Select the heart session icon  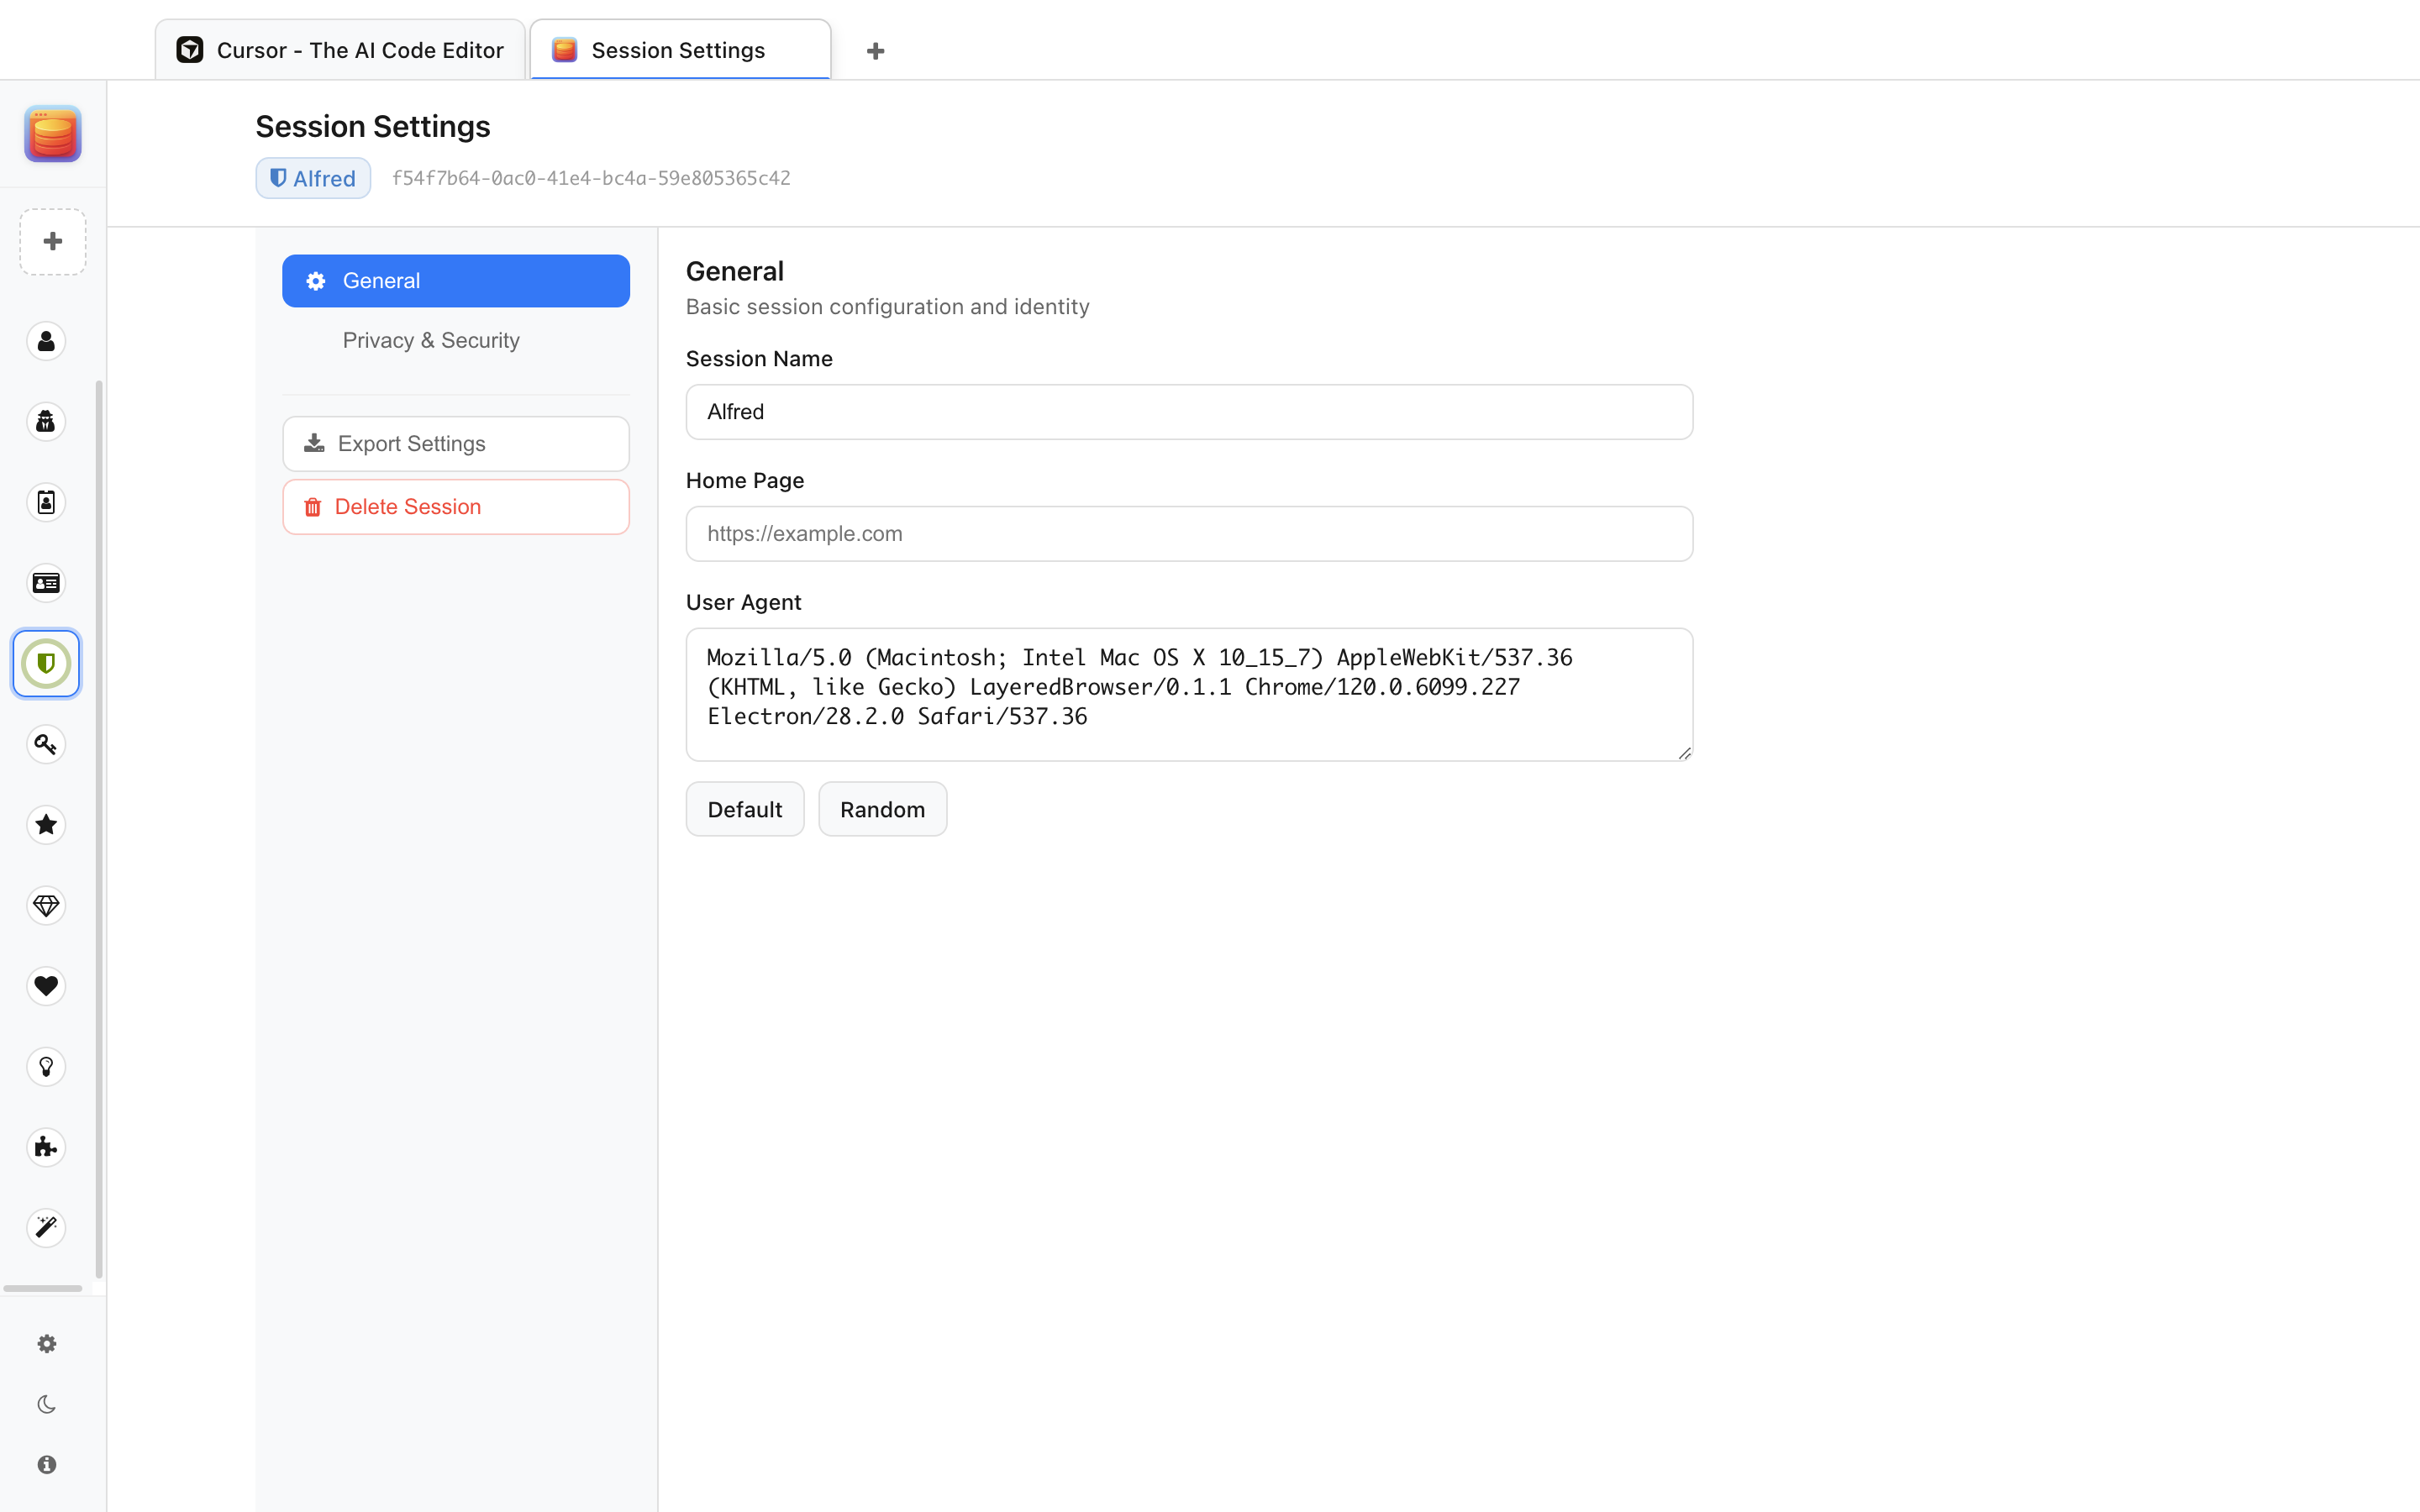click(46, 986)
